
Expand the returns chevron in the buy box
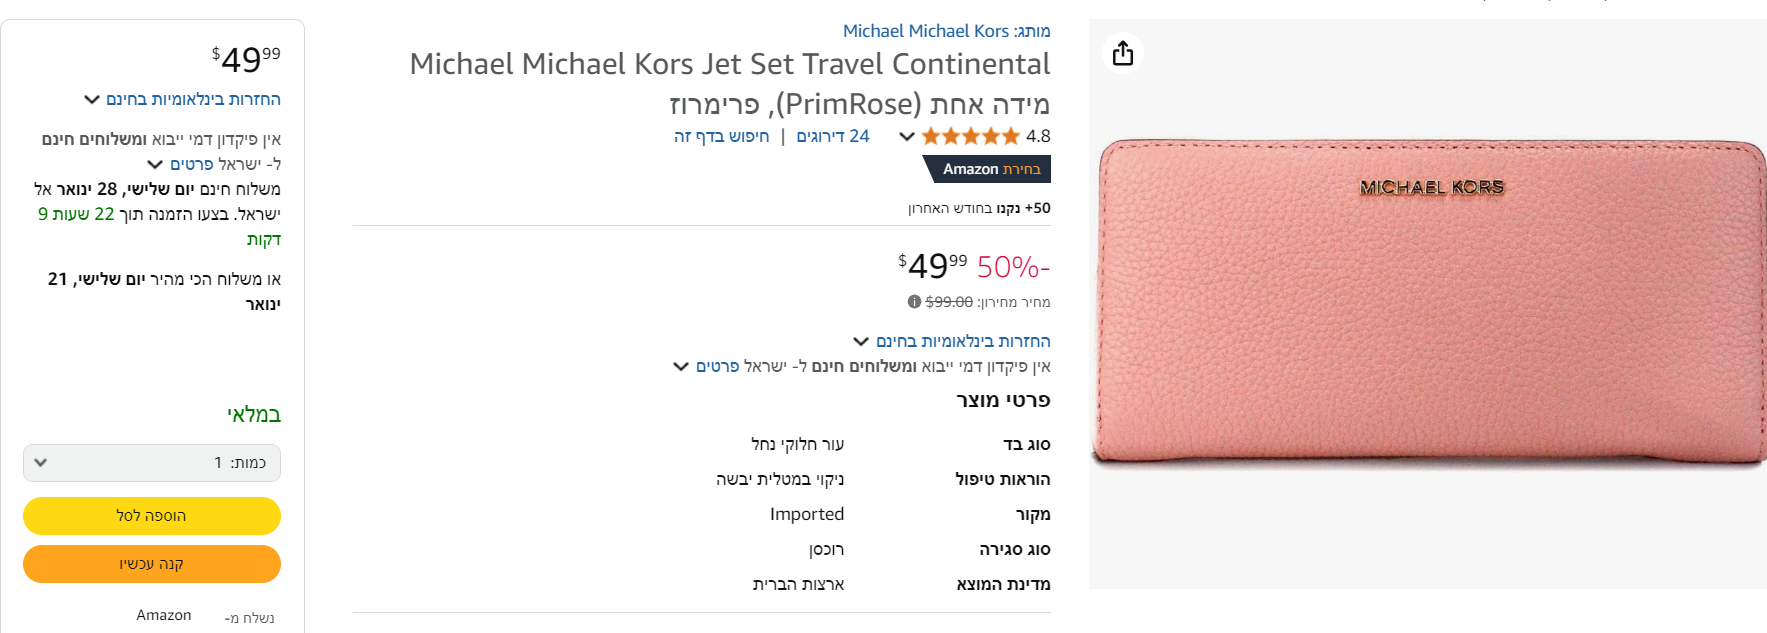pos(92,100)
